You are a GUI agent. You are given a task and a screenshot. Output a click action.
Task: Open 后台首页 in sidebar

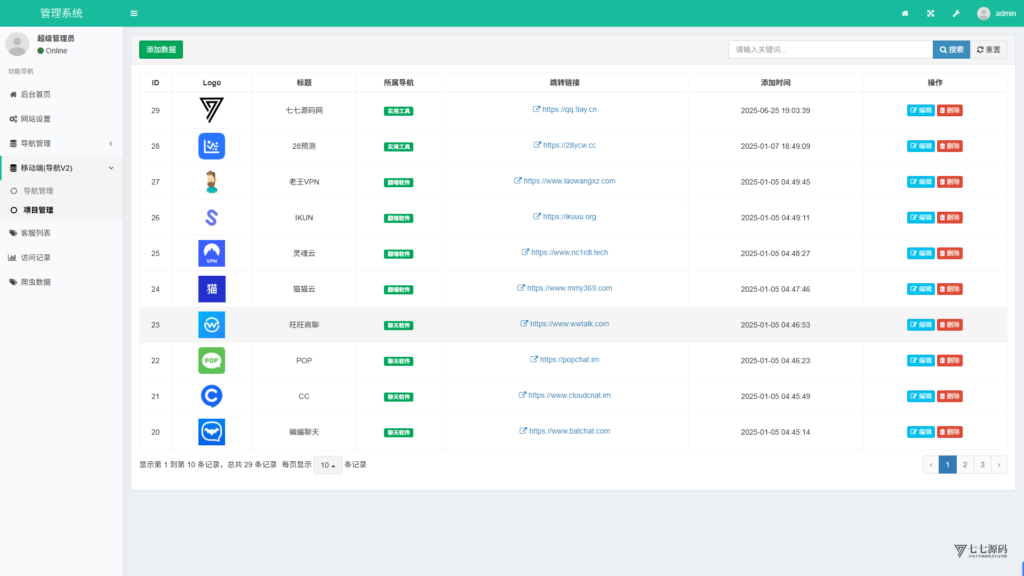pos(61,94)
